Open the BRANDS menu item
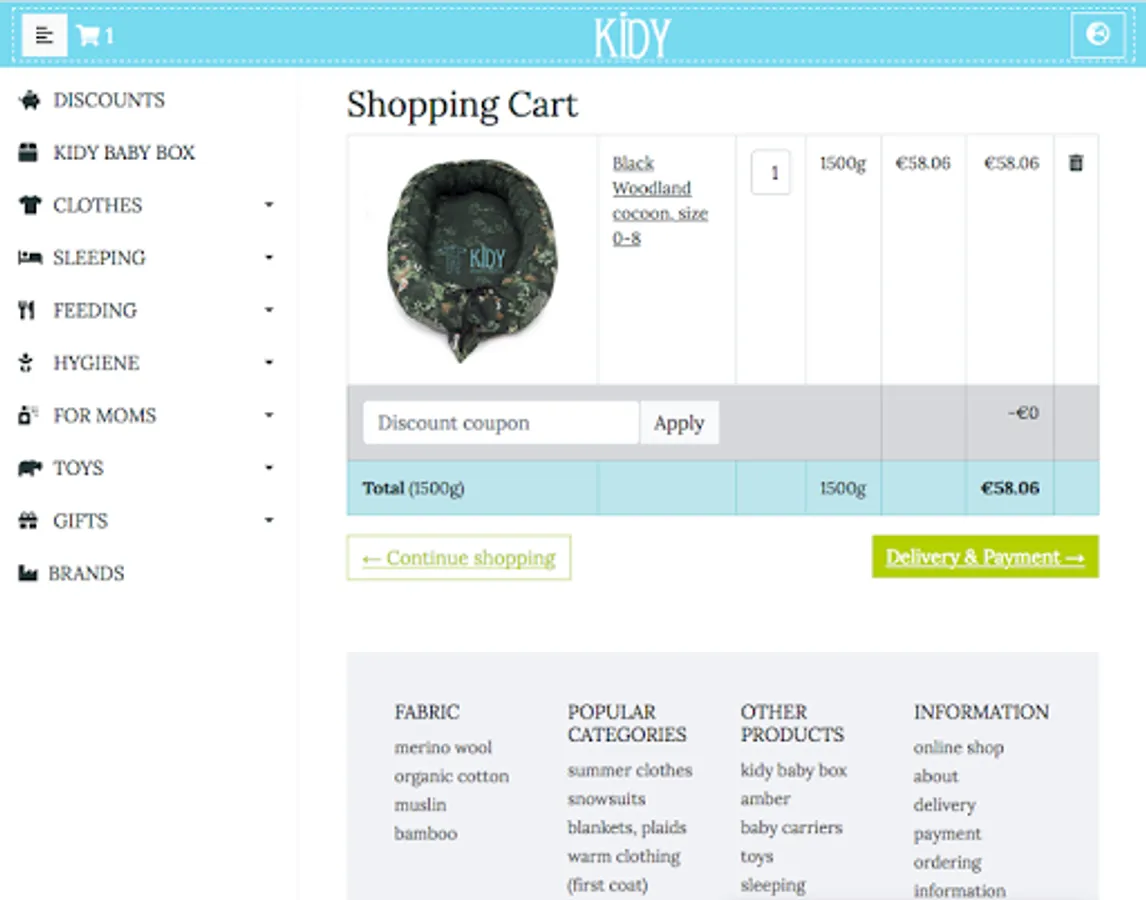1146x900 pixels. [x=86, y=573]
